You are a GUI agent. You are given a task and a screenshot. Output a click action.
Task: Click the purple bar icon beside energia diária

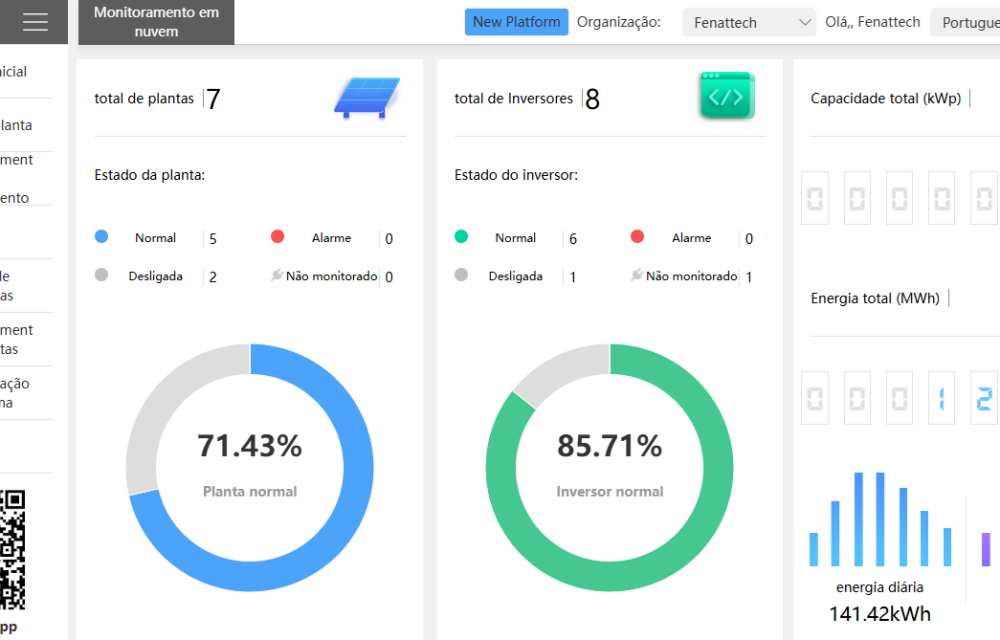[x=985, y=549]
